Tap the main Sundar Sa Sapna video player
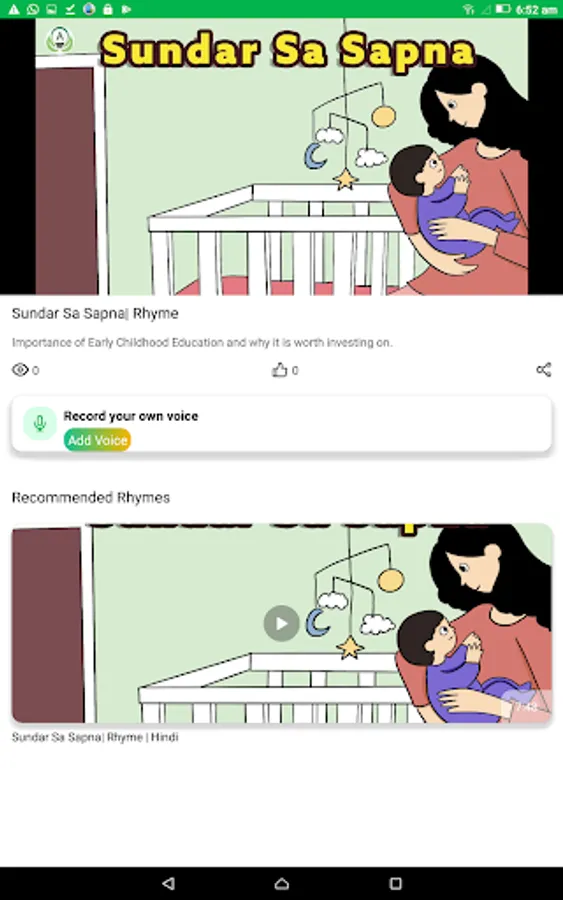Image resolution: width=563 pixels, height=900 pixels. click(281, 157)
